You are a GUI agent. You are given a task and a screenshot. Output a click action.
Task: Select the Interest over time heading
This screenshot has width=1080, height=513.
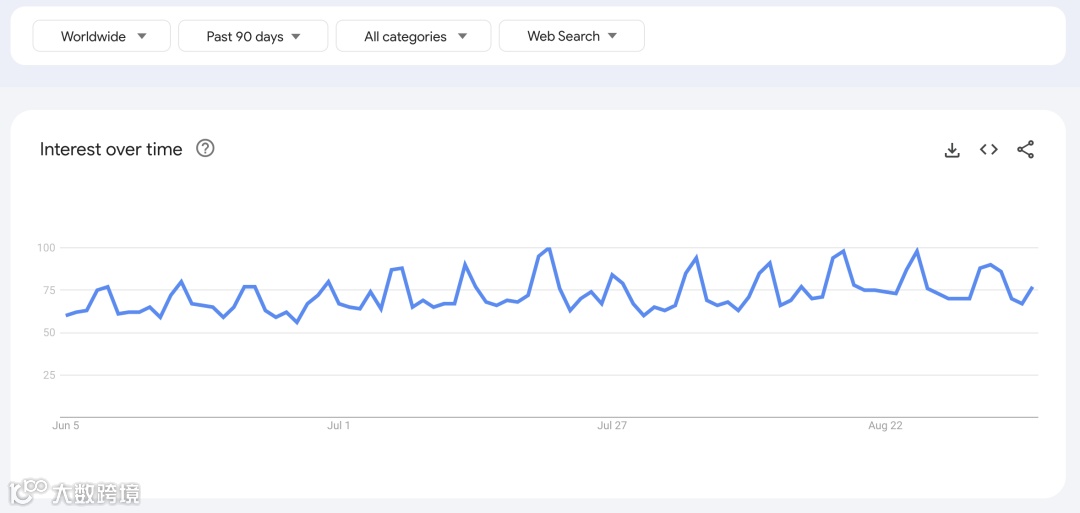(x=111, y=150)
